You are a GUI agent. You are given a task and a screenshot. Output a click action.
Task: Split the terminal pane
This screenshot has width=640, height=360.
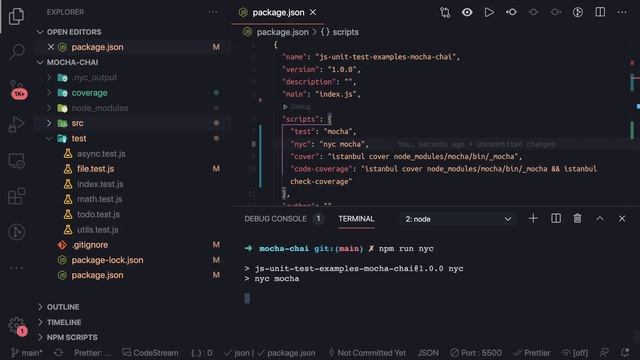pos(556,219)
